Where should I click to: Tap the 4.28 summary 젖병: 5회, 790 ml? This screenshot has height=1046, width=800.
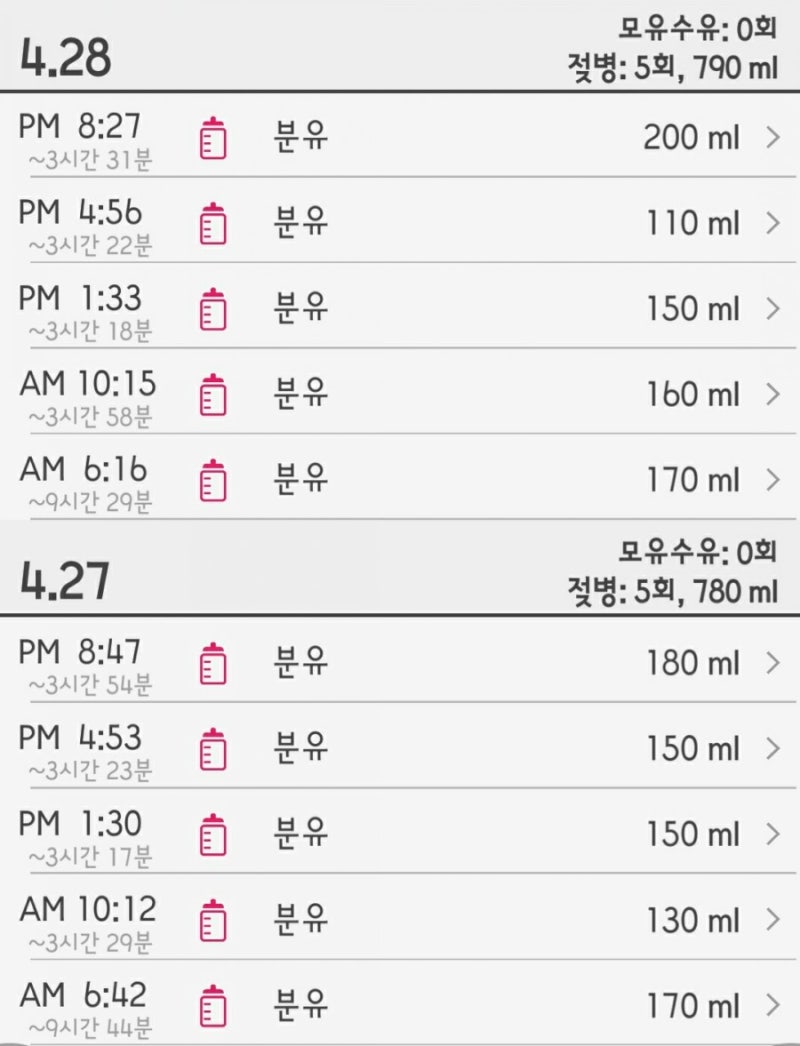point(673,68)
